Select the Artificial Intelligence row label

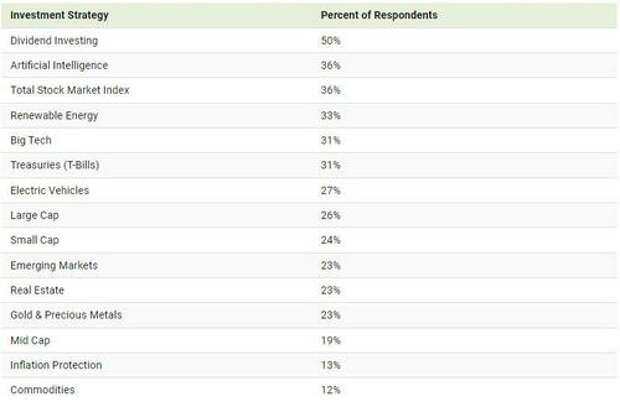point(59,66)
